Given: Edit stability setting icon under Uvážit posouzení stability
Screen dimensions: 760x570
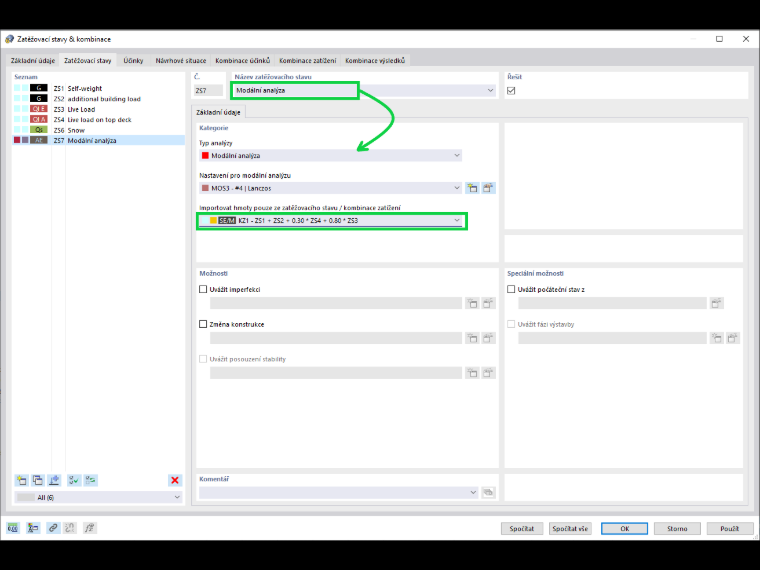Looking at the screenshot, I should click(x=488, y=373).
